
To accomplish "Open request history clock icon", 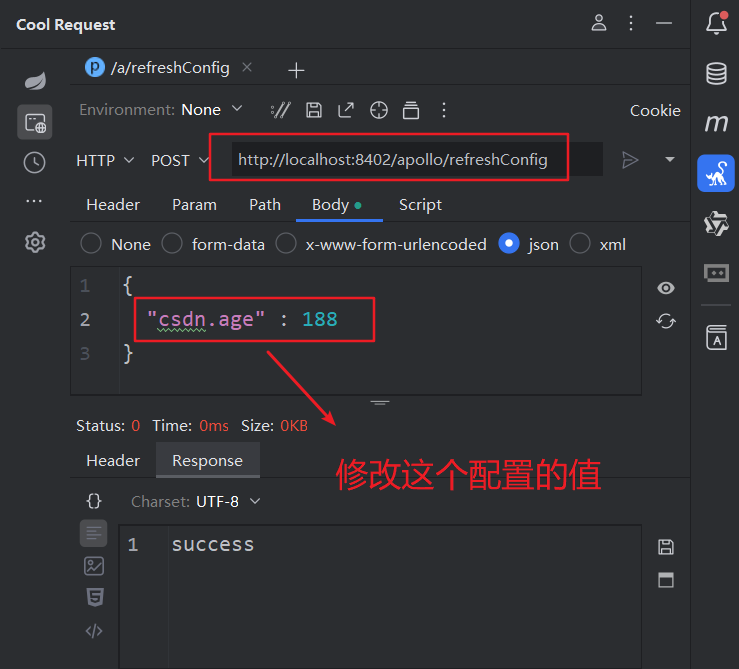I will pos(34,163).
